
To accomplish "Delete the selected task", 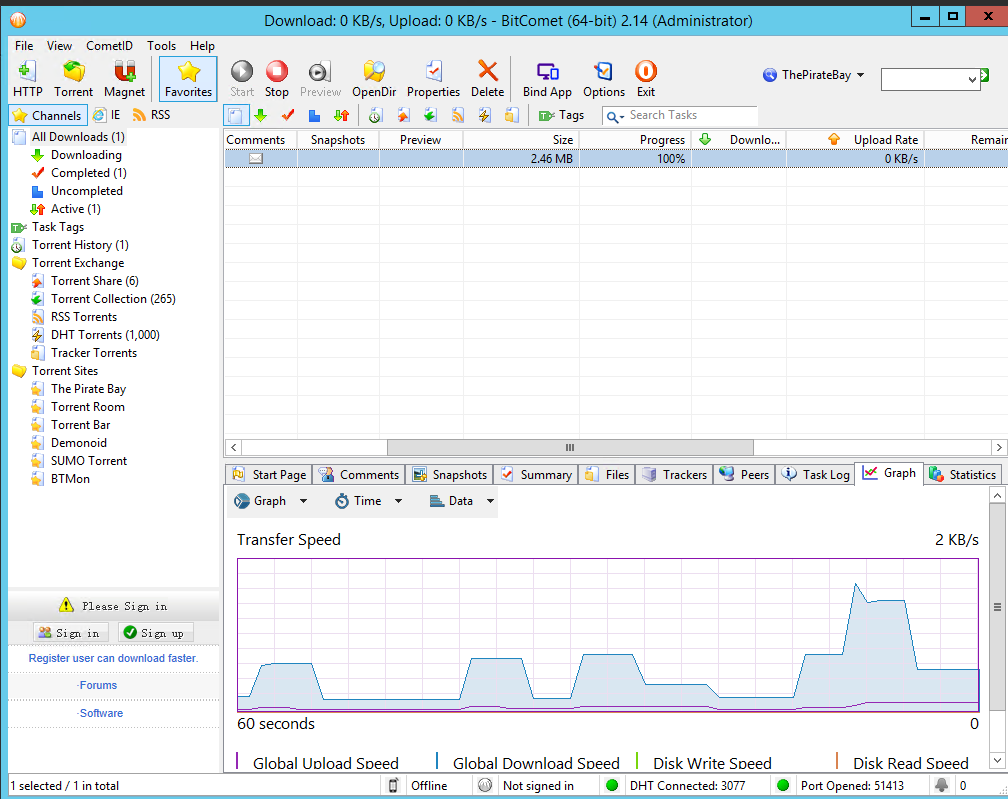I will (487, 79).
